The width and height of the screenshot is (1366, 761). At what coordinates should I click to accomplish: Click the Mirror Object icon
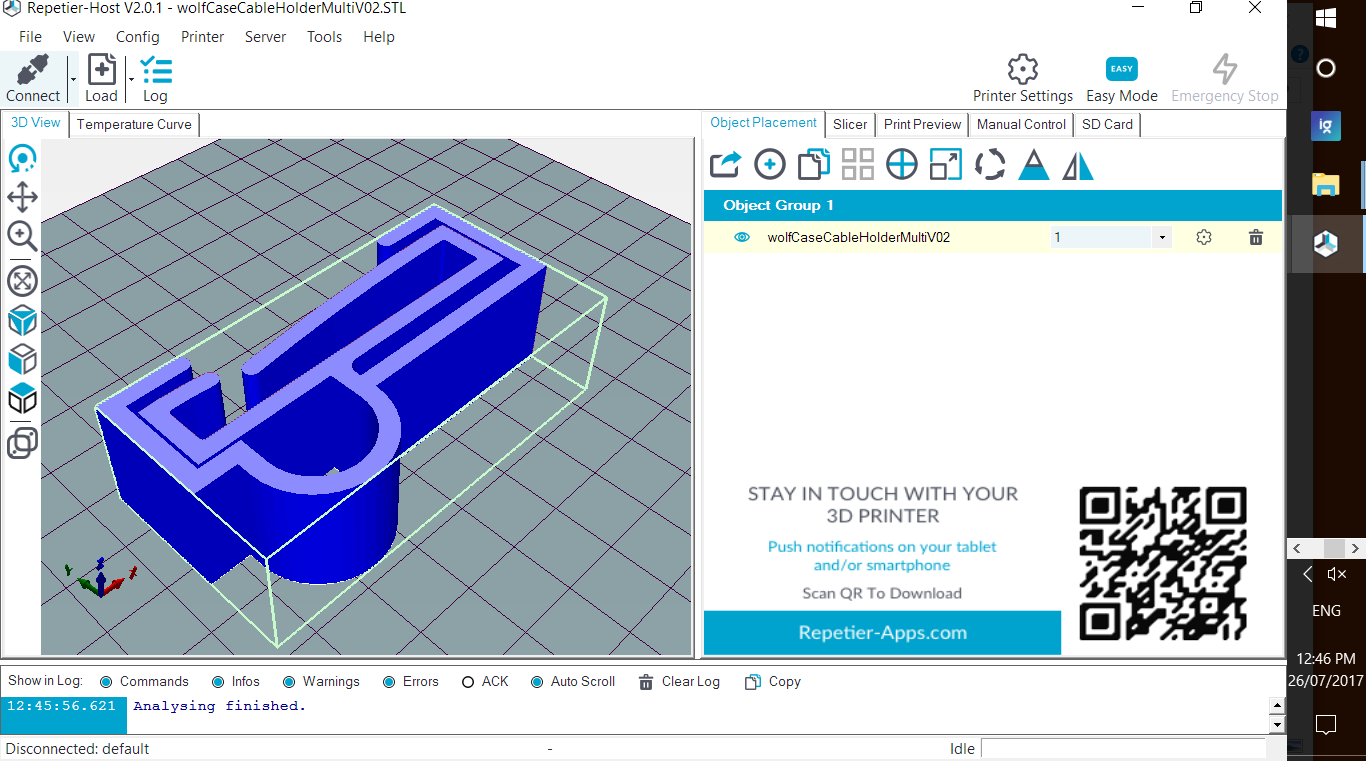point(1077,164)
